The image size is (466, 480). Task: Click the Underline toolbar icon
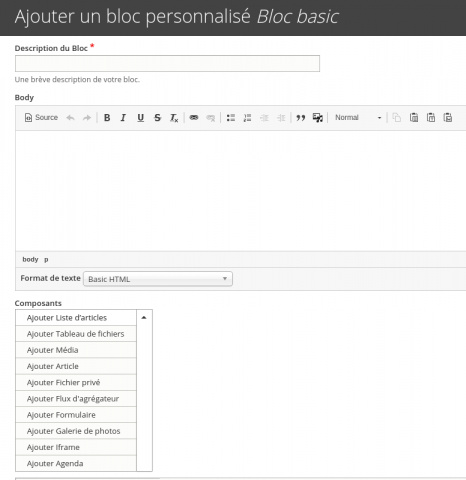140,118
